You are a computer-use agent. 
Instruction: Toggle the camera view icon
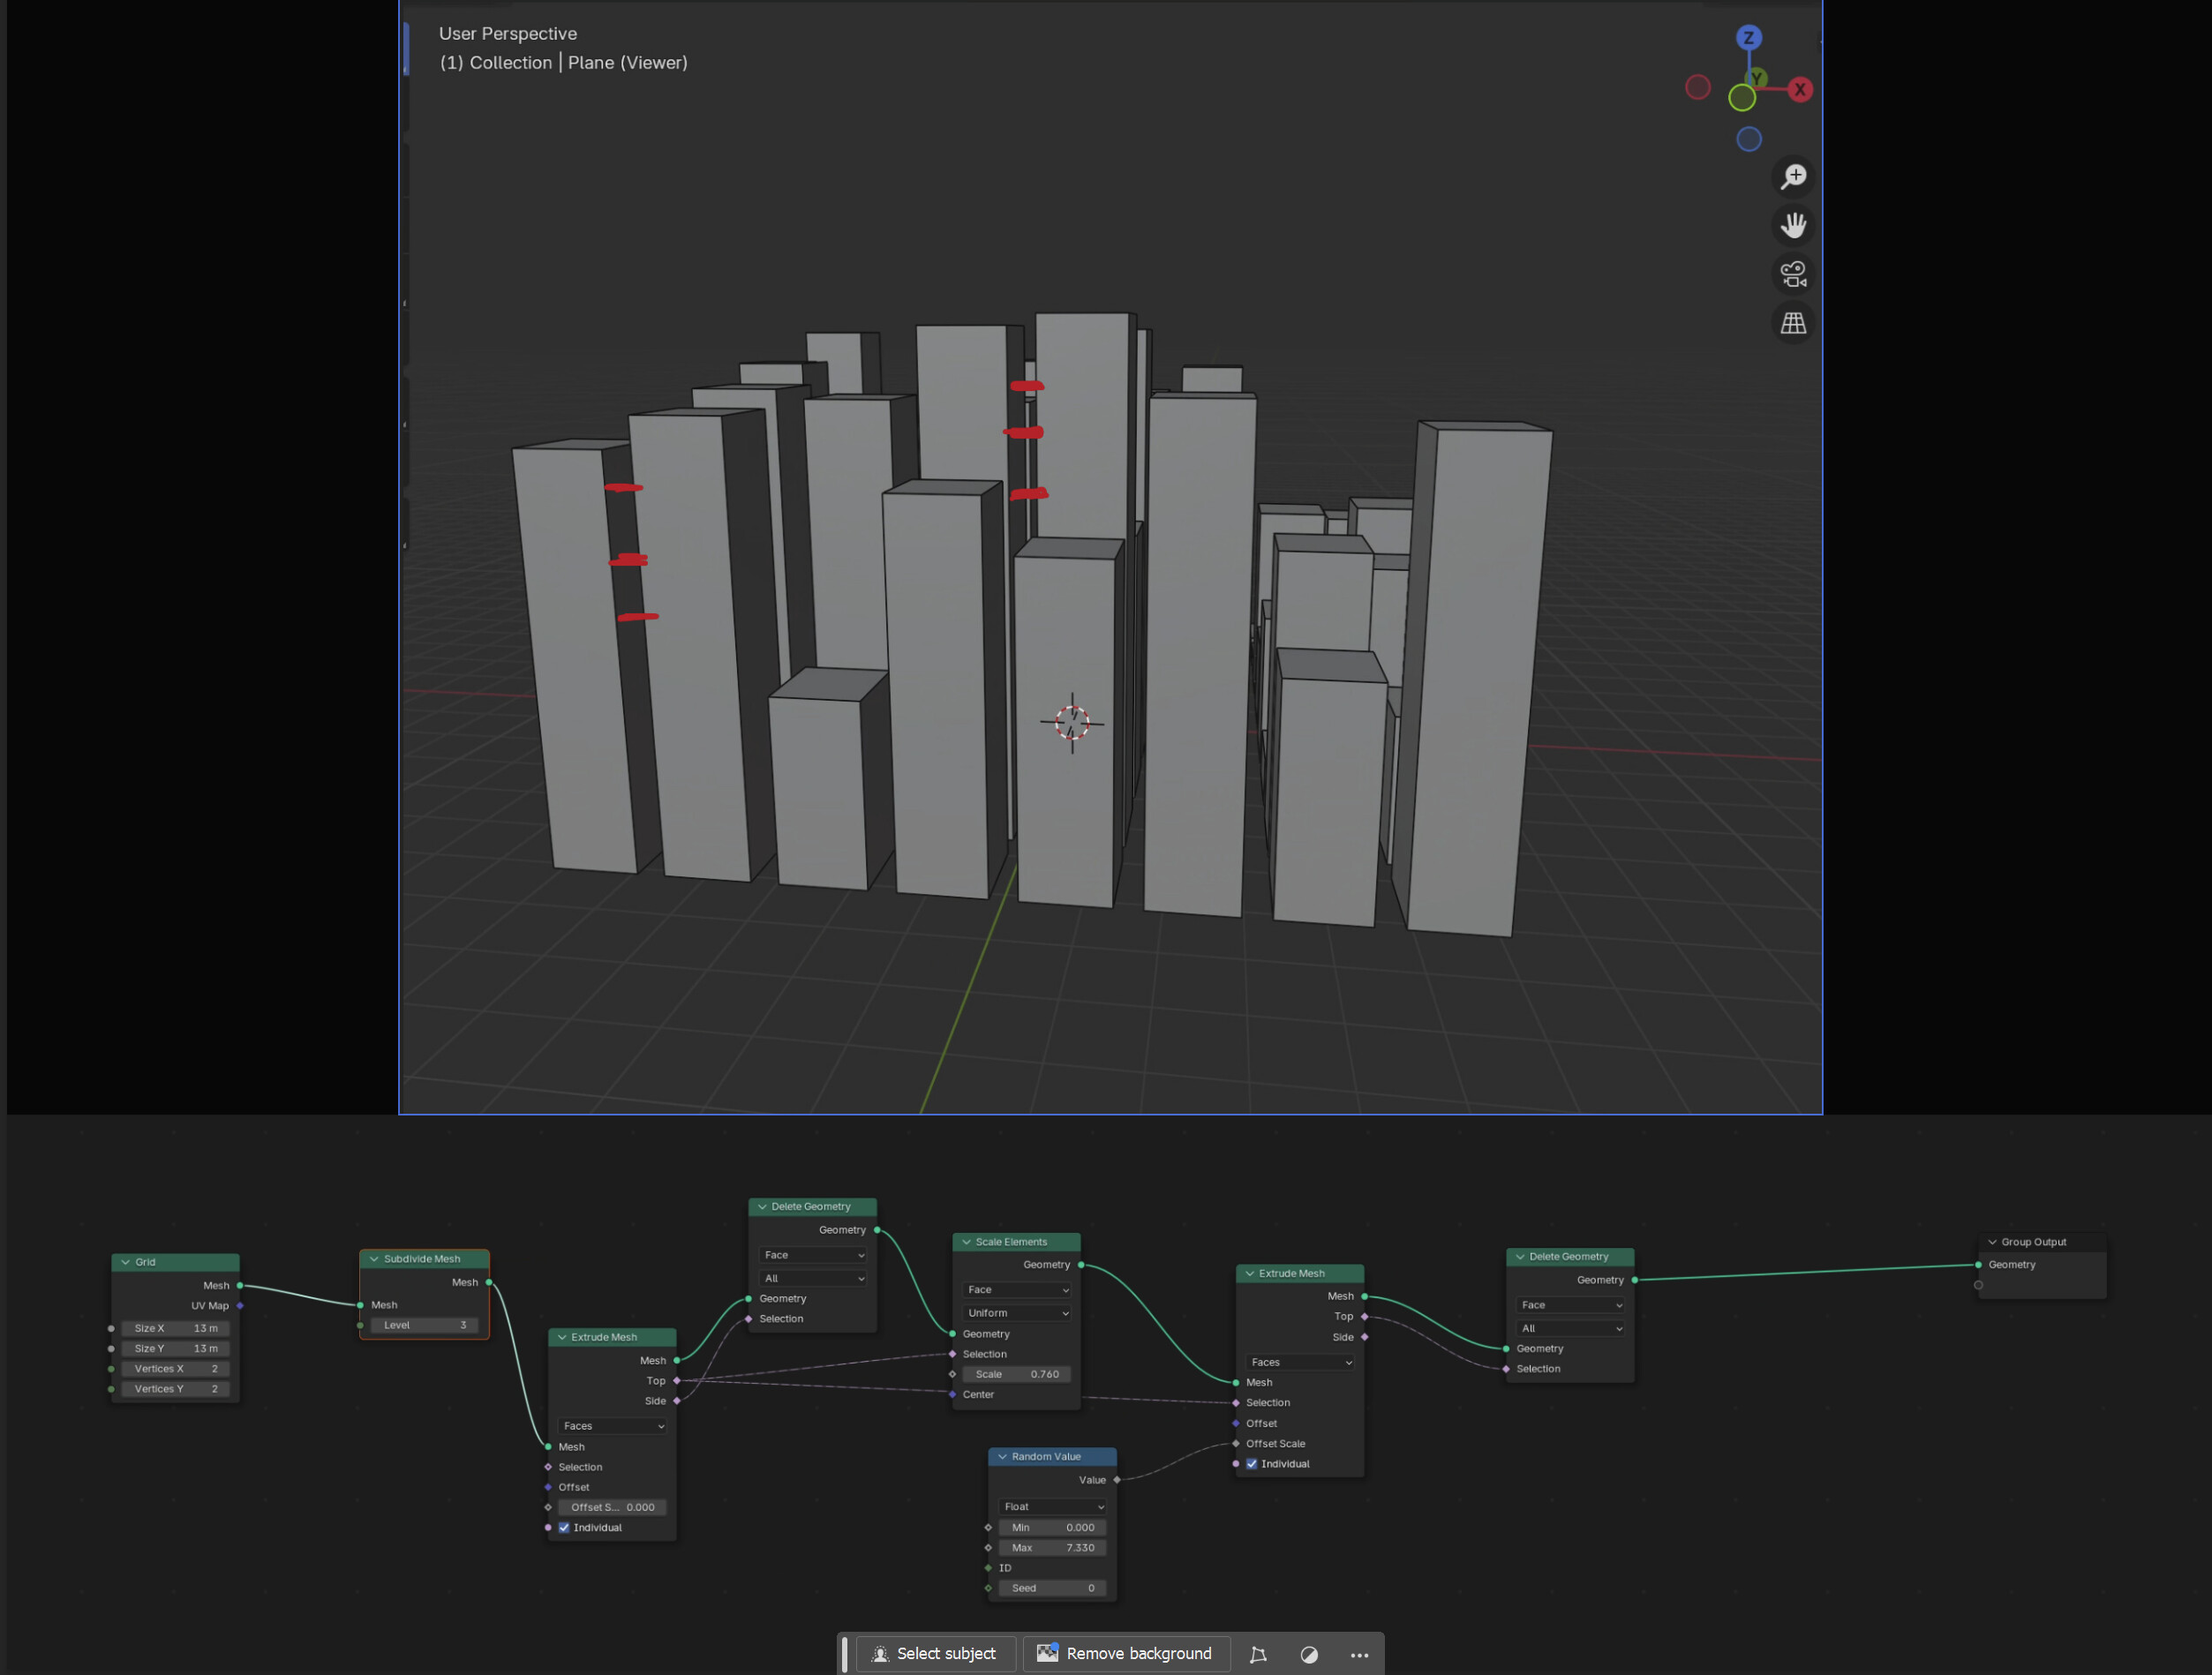coord(1794,274)
